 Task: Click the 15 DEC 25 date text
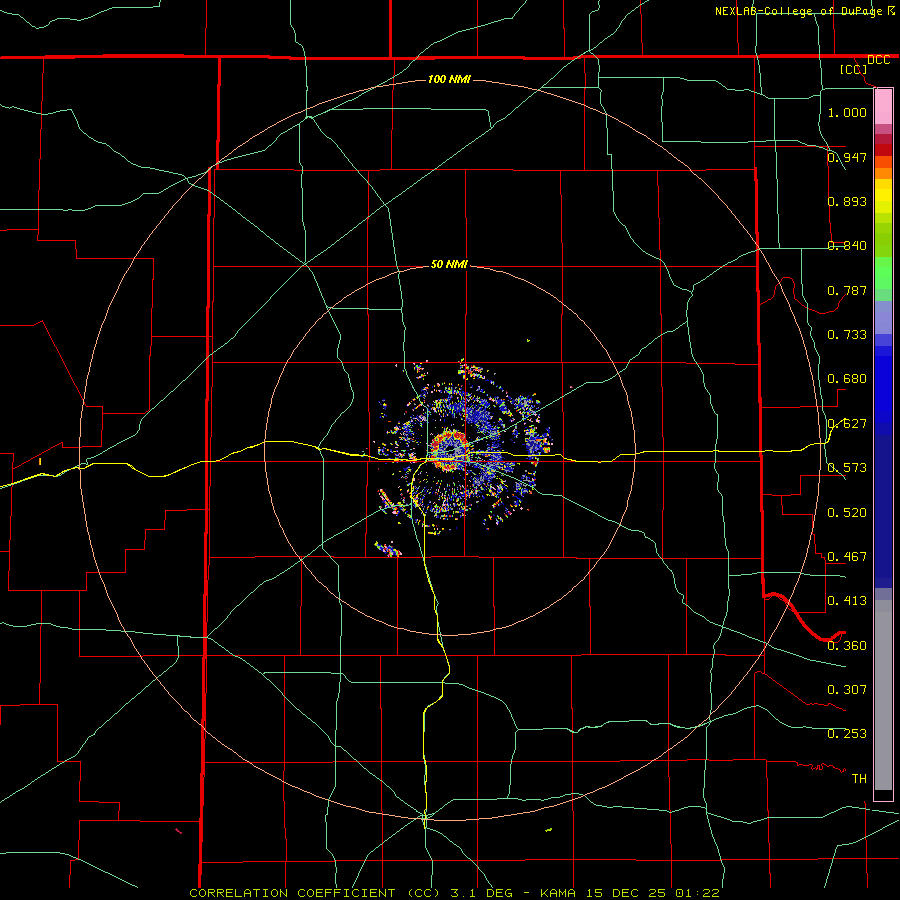(626, 893)
